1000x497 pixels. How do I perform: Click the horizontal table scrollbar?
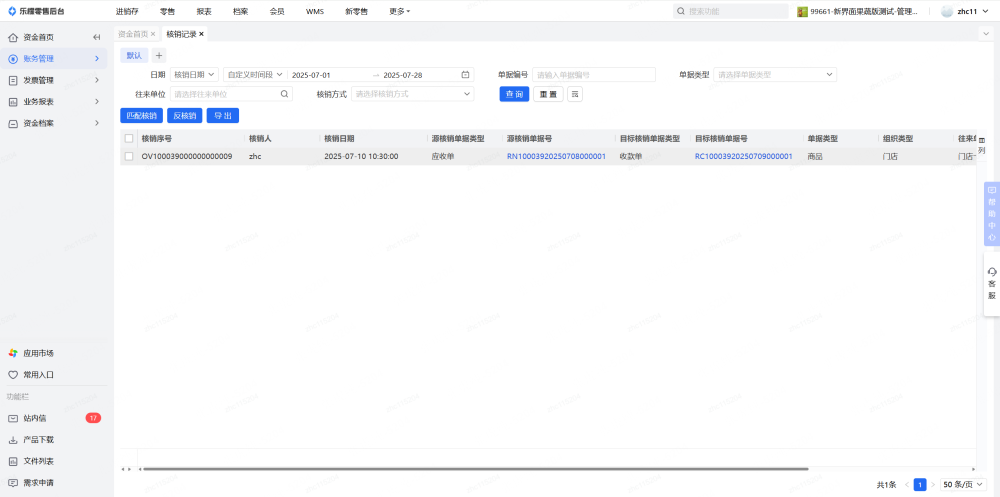(472, 468)
